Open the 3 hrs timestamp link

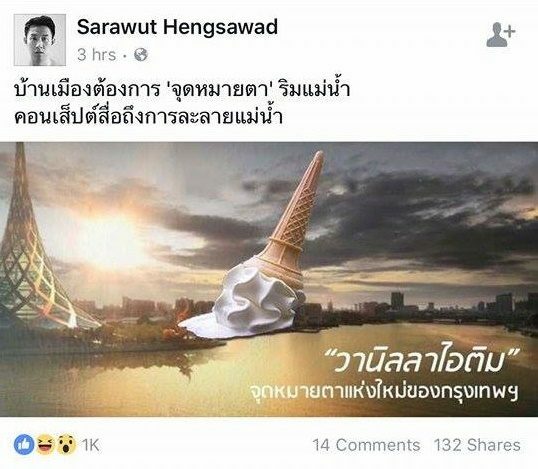click(96, 55)
